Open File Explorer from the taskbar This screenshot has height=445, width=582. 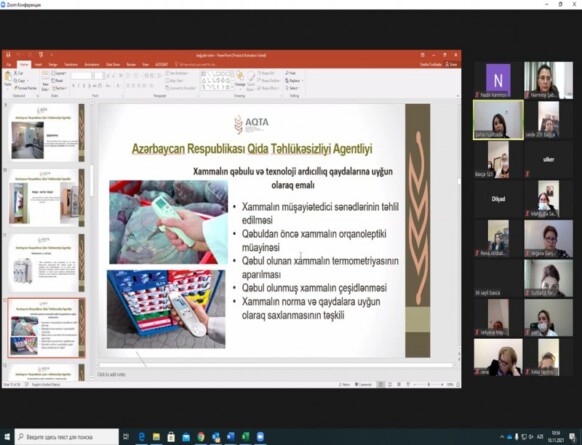pyautogui.click(x=156, y=437)
